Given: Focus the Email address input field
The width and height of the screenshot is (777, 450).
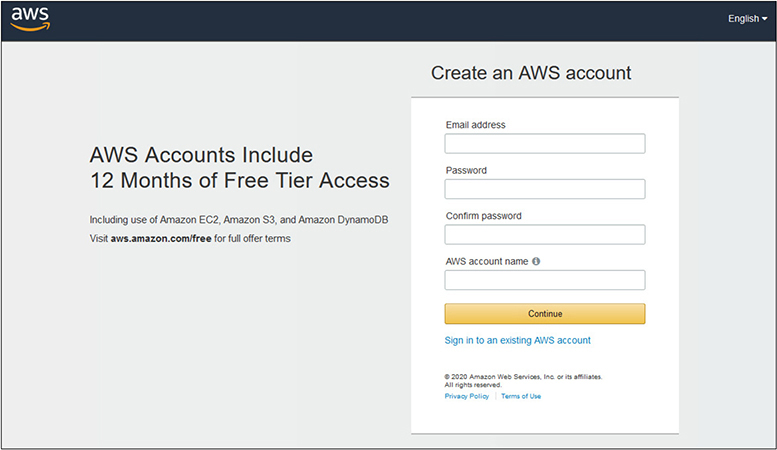Looking at the screenshot, I should [544, 144].
